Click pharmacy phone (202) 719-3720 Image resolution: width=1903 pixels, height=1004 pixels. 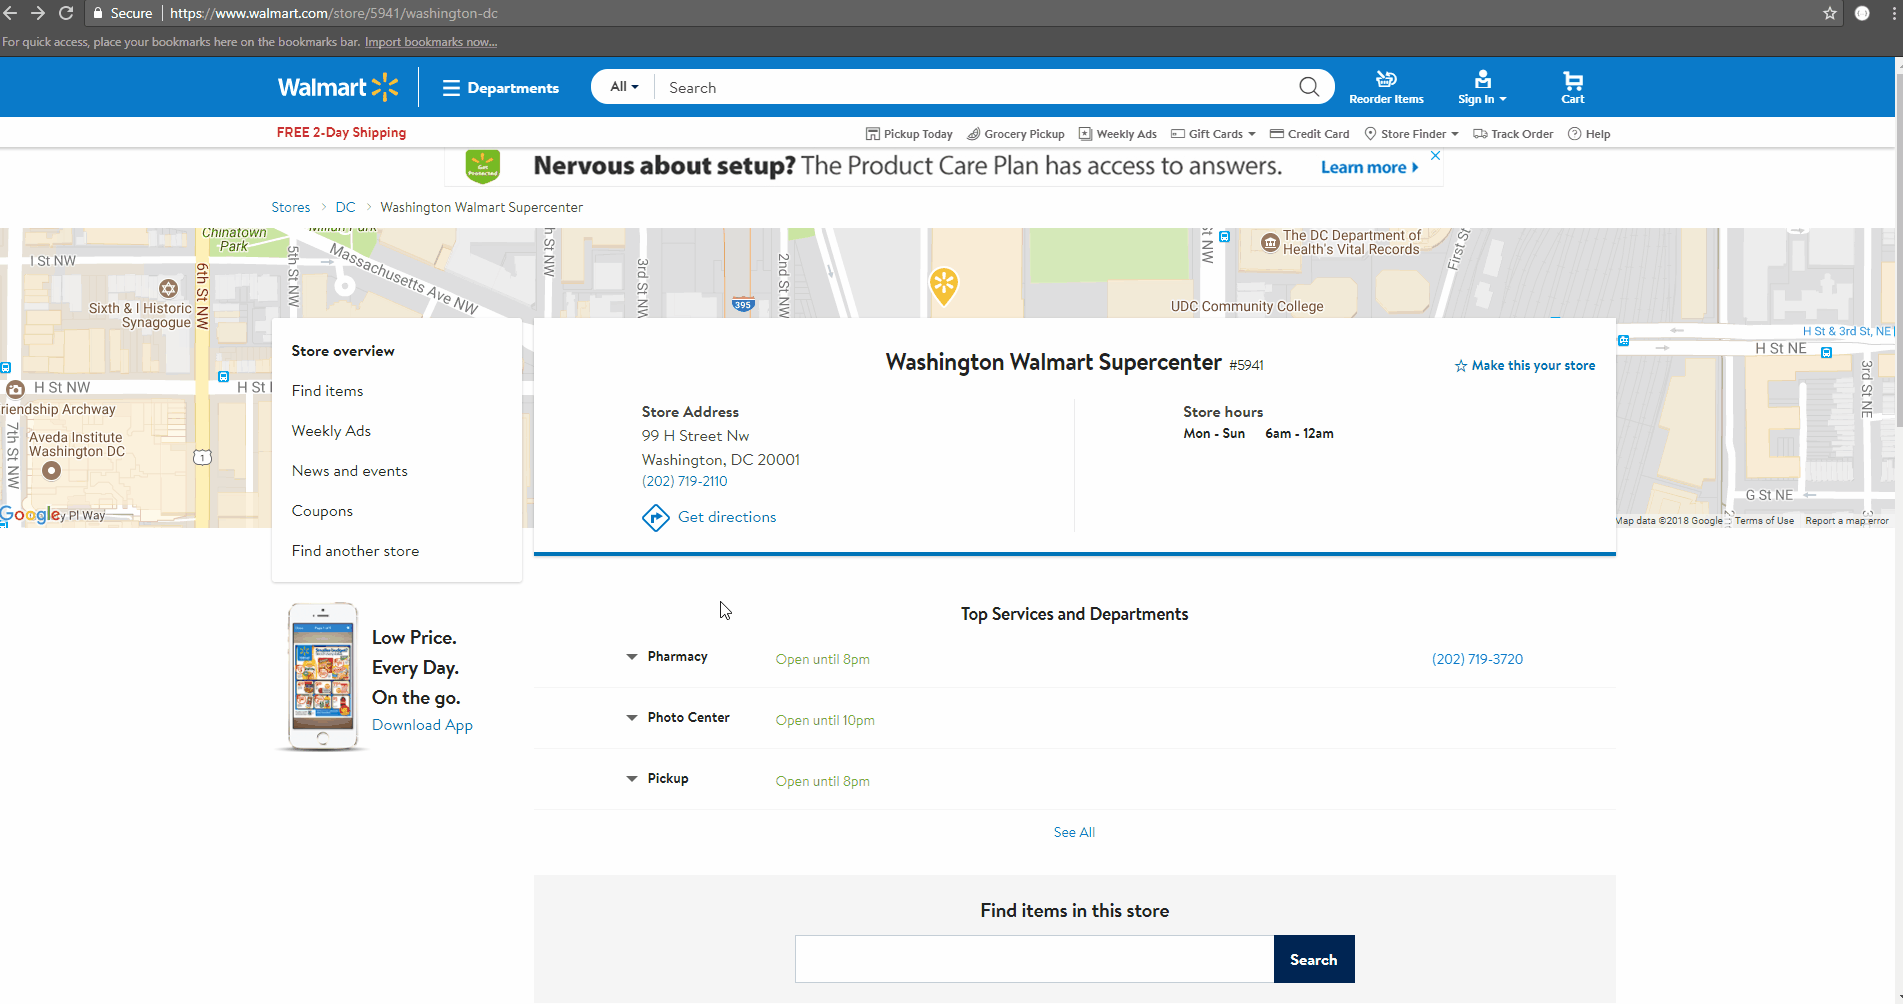(x=1477, y=659)
